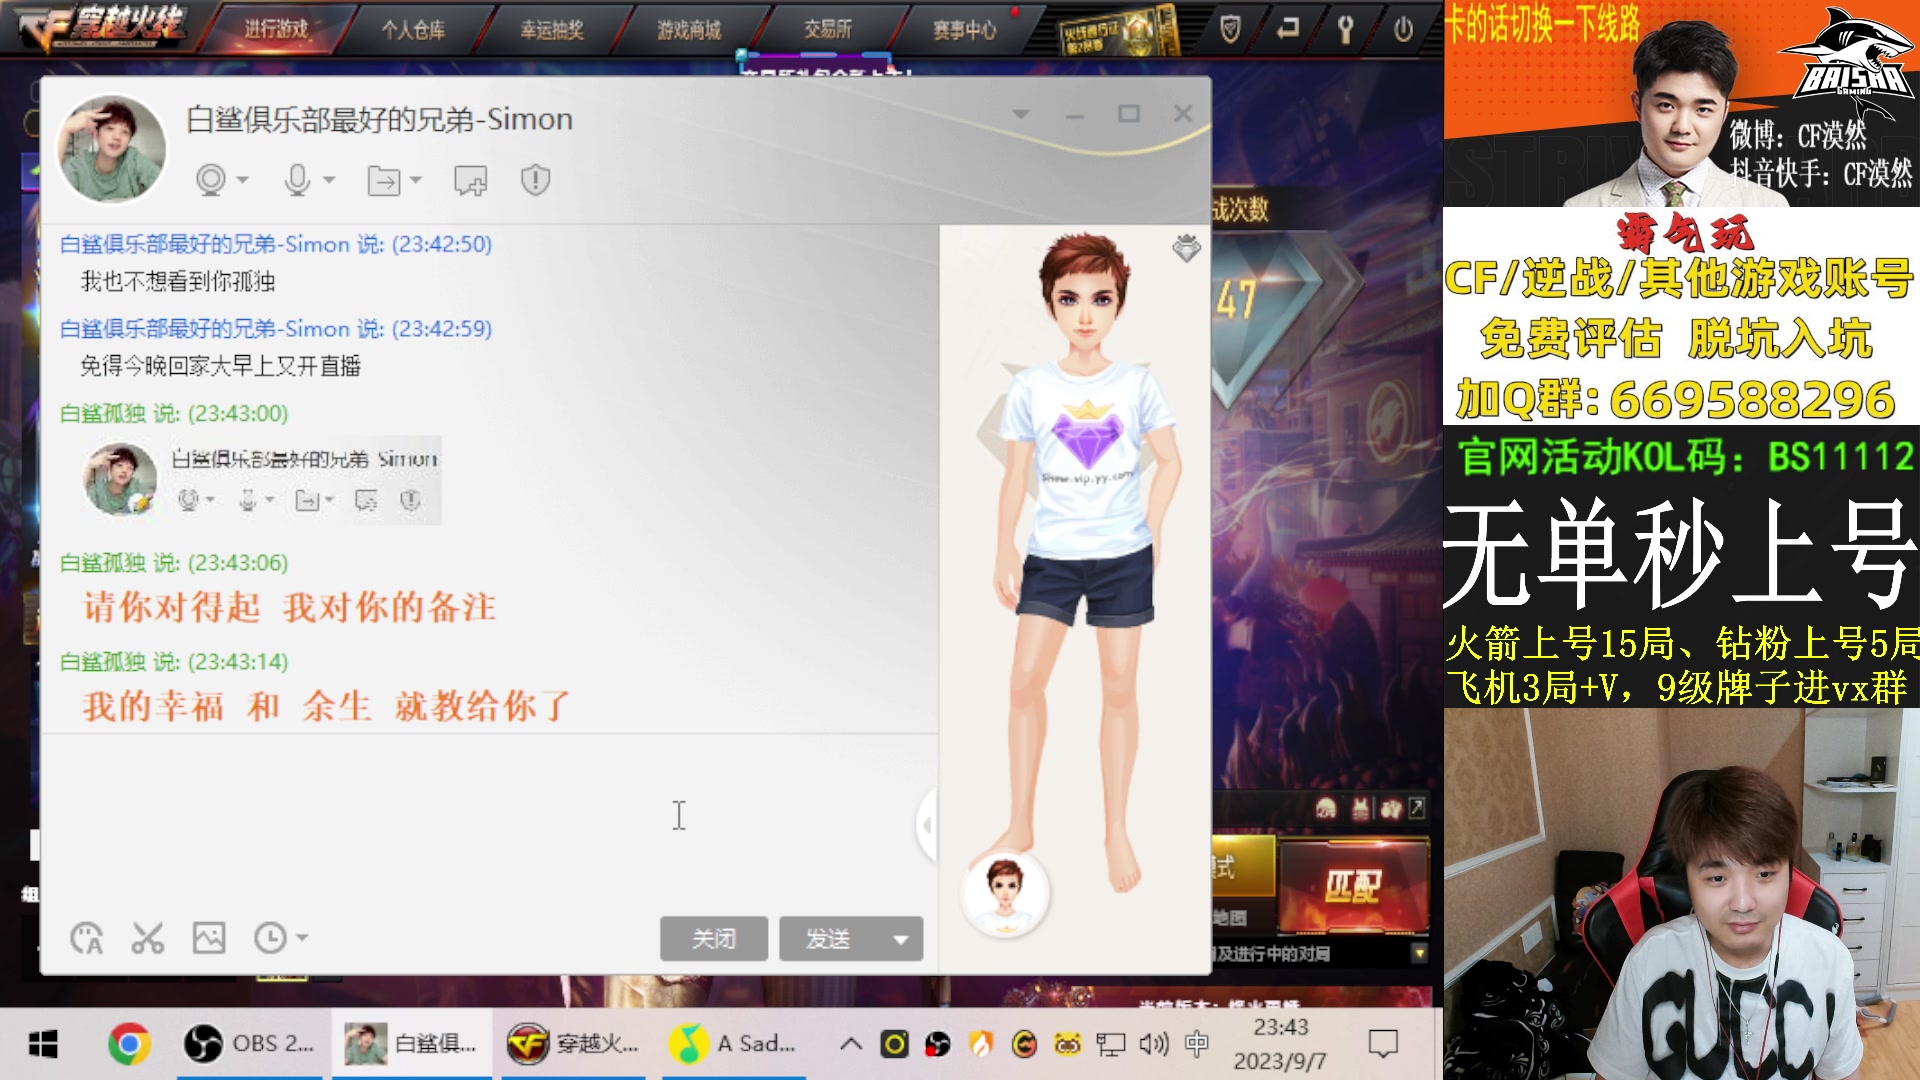The height and width of the screenshot is (1080, 1920).
Task: Click the power exit icon in CrossFire top bar
Action: tap(1403, 30)
